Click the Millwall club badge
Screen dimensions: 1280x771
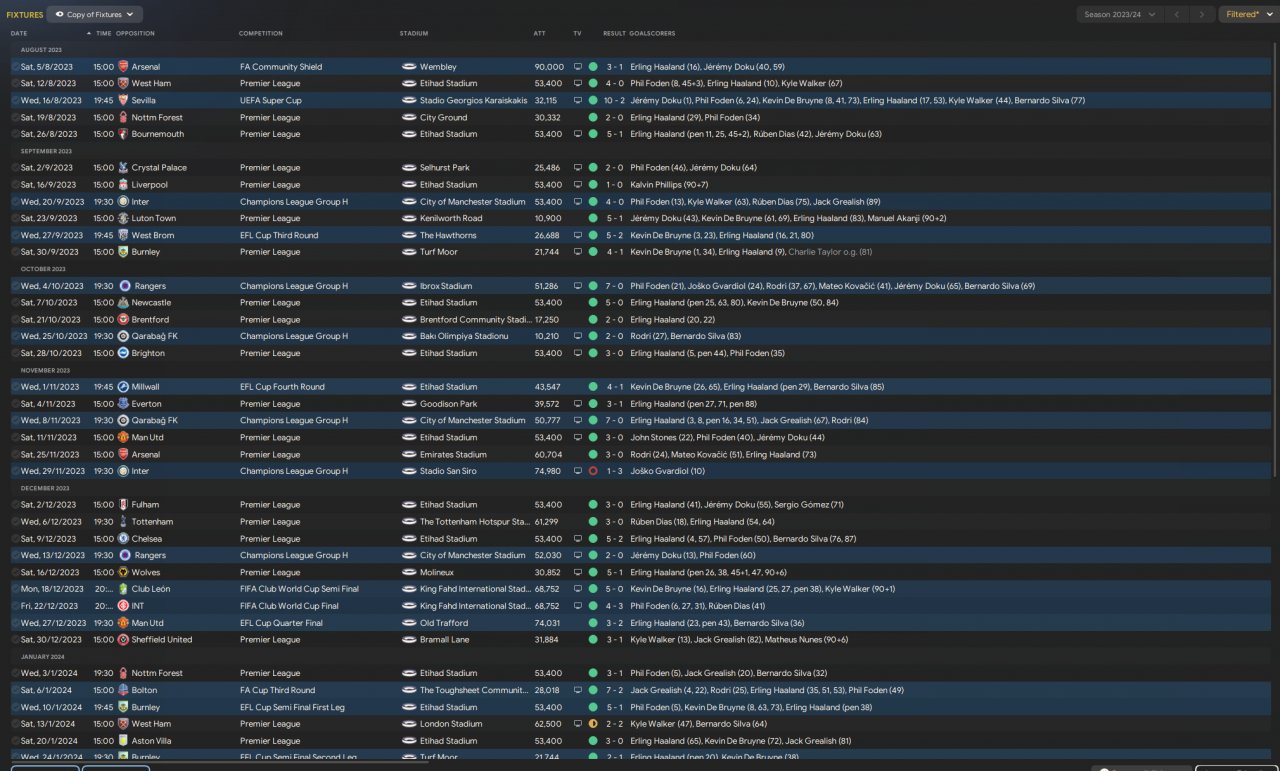pos(123,387)
